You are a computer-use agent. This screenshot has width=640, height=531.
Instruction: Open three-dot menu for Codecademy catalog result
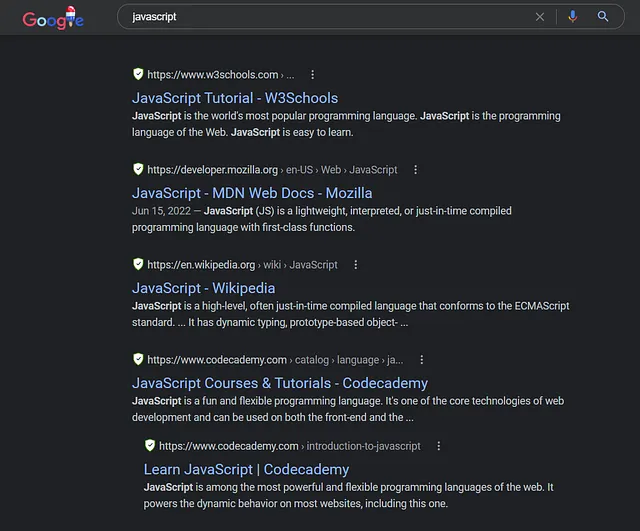(422, 360)
